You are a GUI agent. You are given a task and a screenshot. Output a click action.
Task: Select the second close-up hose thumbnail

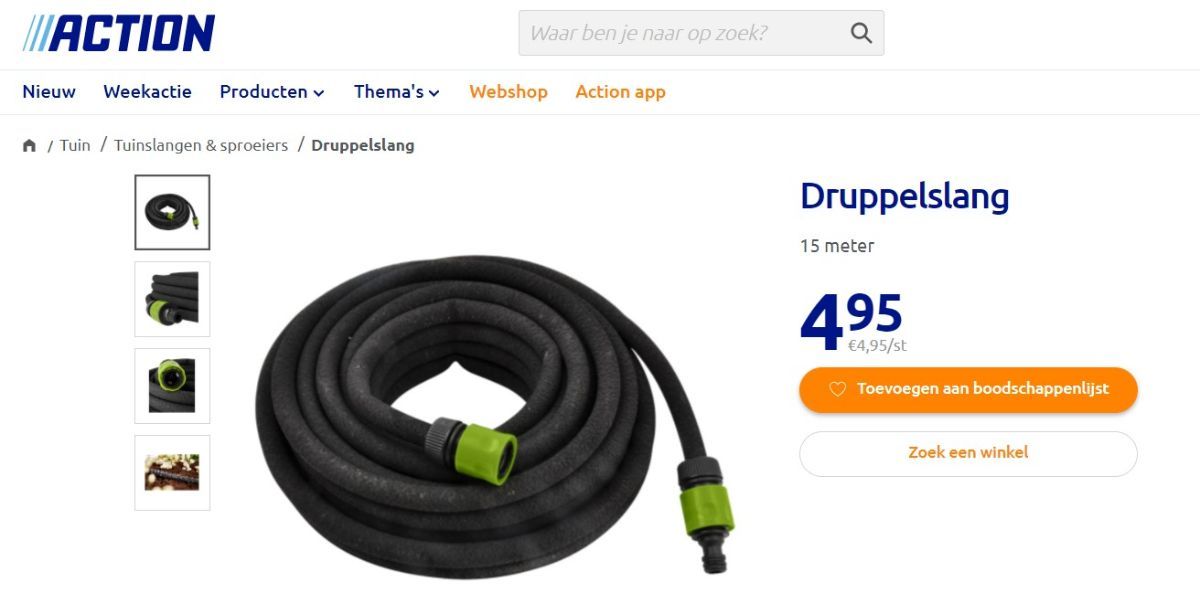click(x=172, y=299)
